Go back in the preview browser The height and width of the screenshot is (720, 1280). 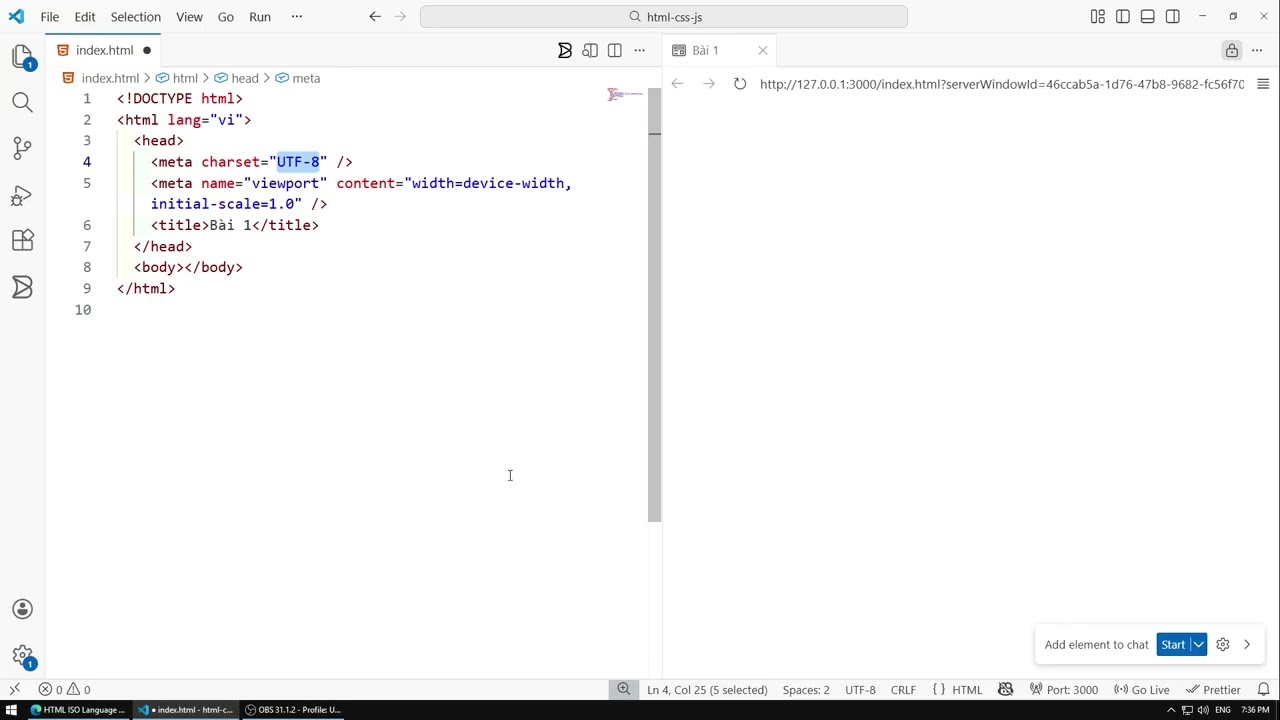pos(677,84)
